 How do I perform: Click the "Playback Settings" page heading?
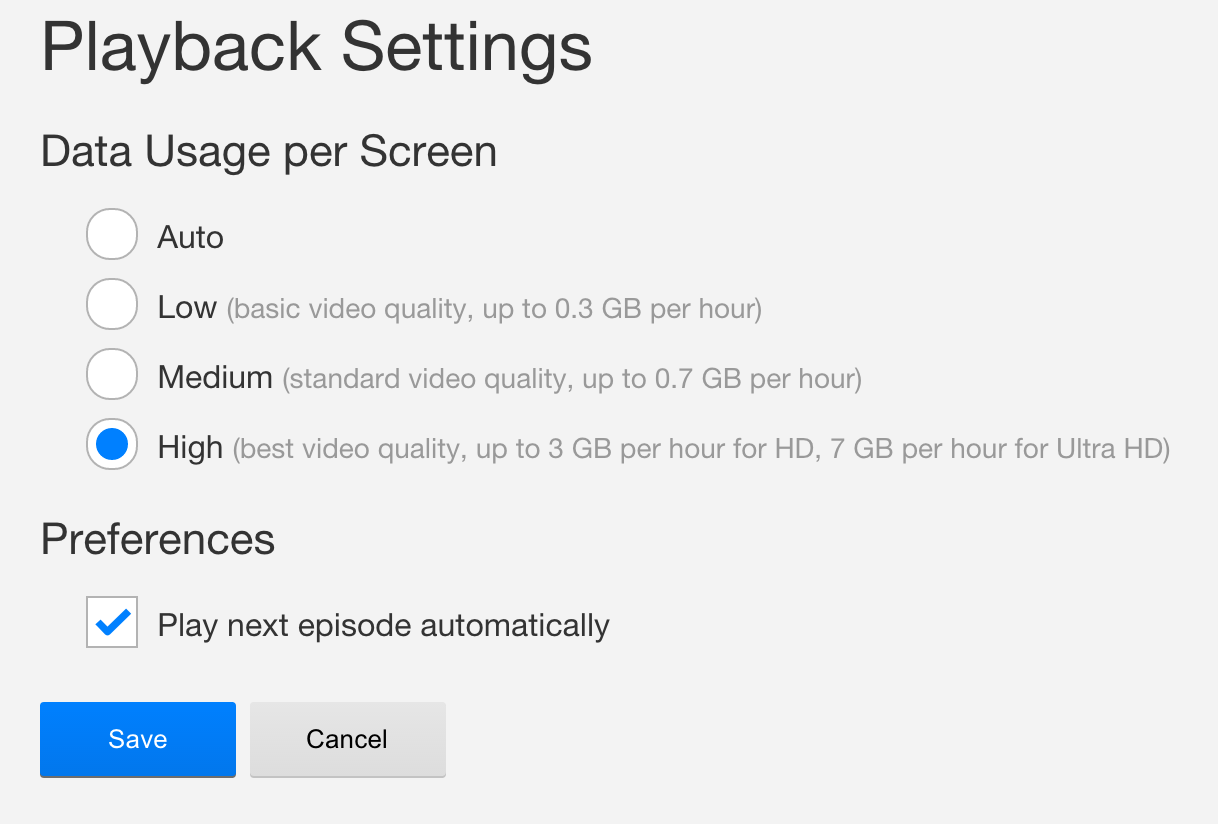click(316, 47)
